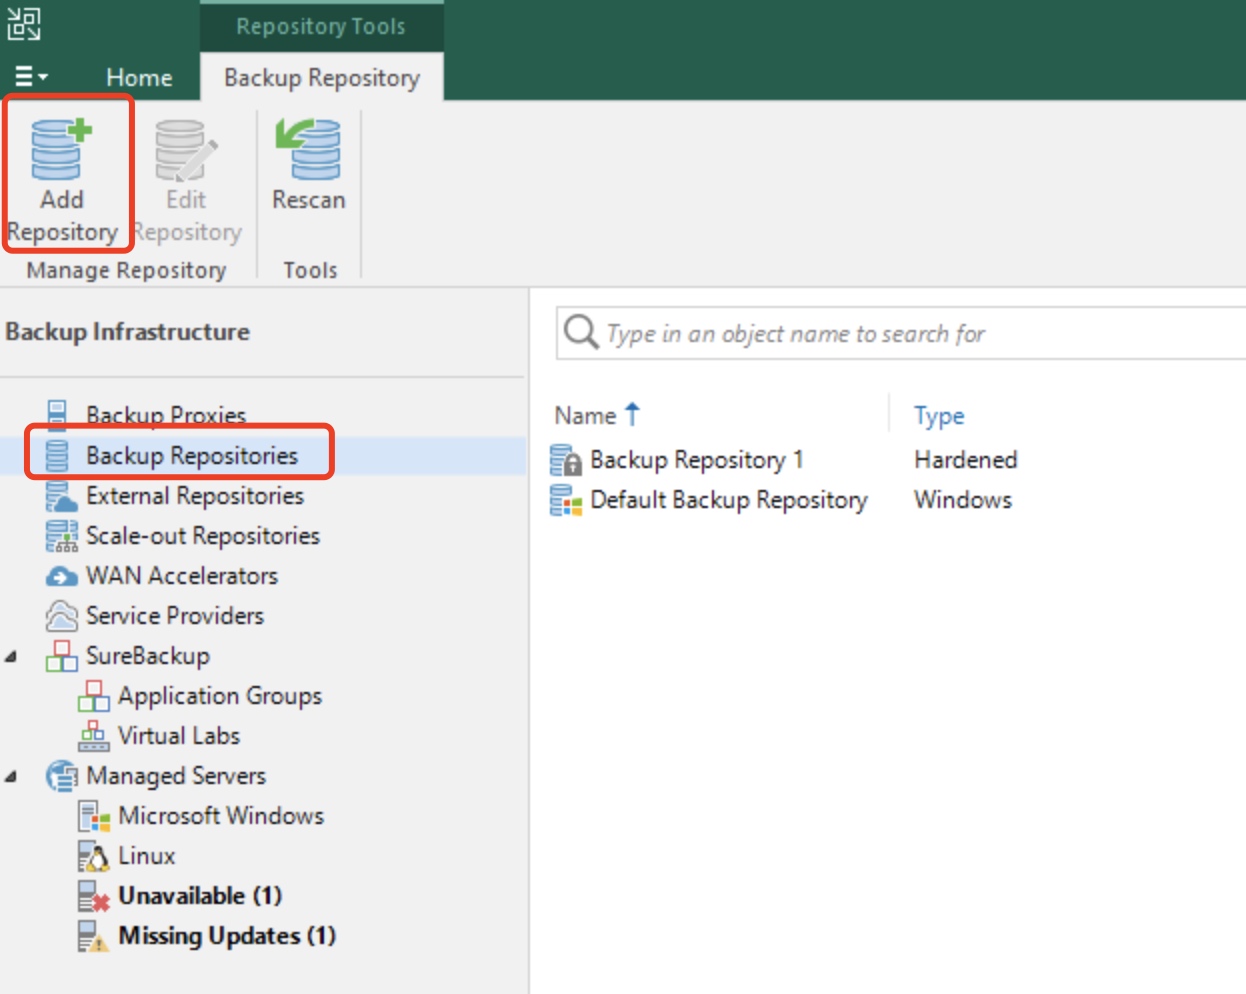Click the Rescan ribbon button
Viewport: 1246px width, 994px height.
(309, 165)
